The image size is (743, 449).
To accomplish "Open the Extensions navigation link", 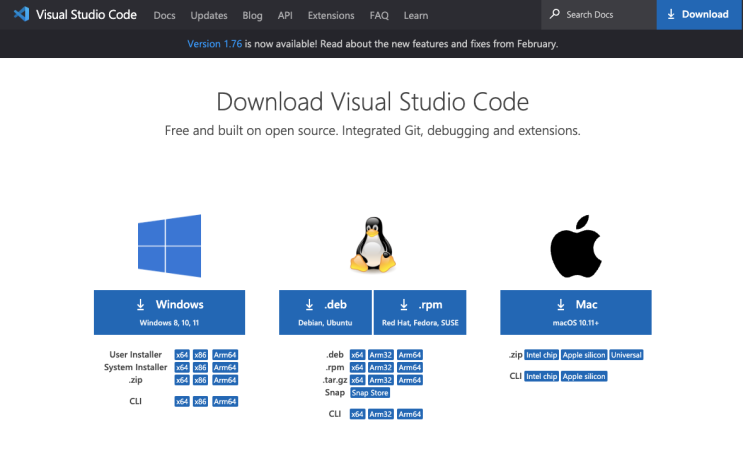I will click(331, 15).
